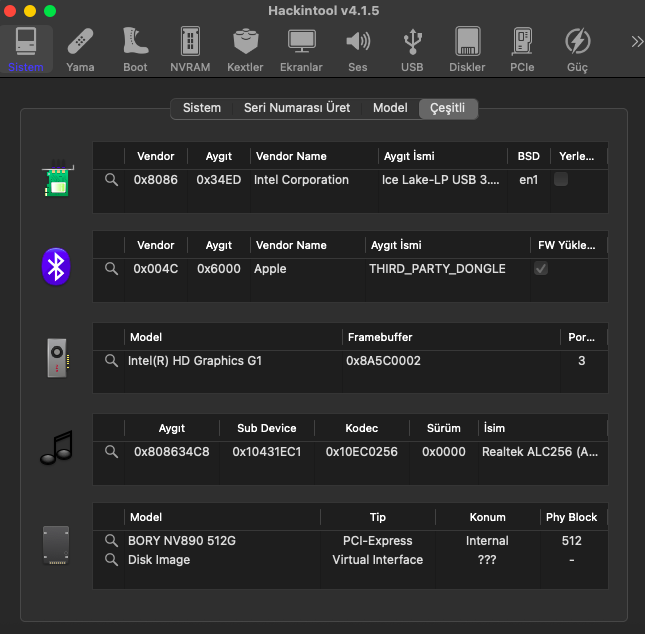645x634 pixels.
Task: Open the Sistem toolbar section
Action: point(26,49)
